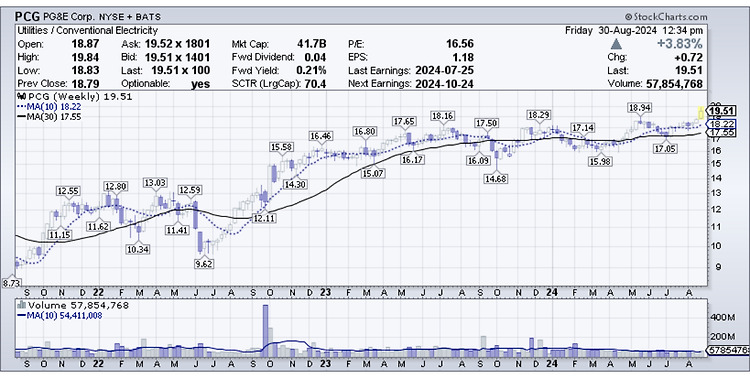Click the Optionable value yes
Image resolution: width=750 pixels, height=378 pixels.
[x=200, y=84]
